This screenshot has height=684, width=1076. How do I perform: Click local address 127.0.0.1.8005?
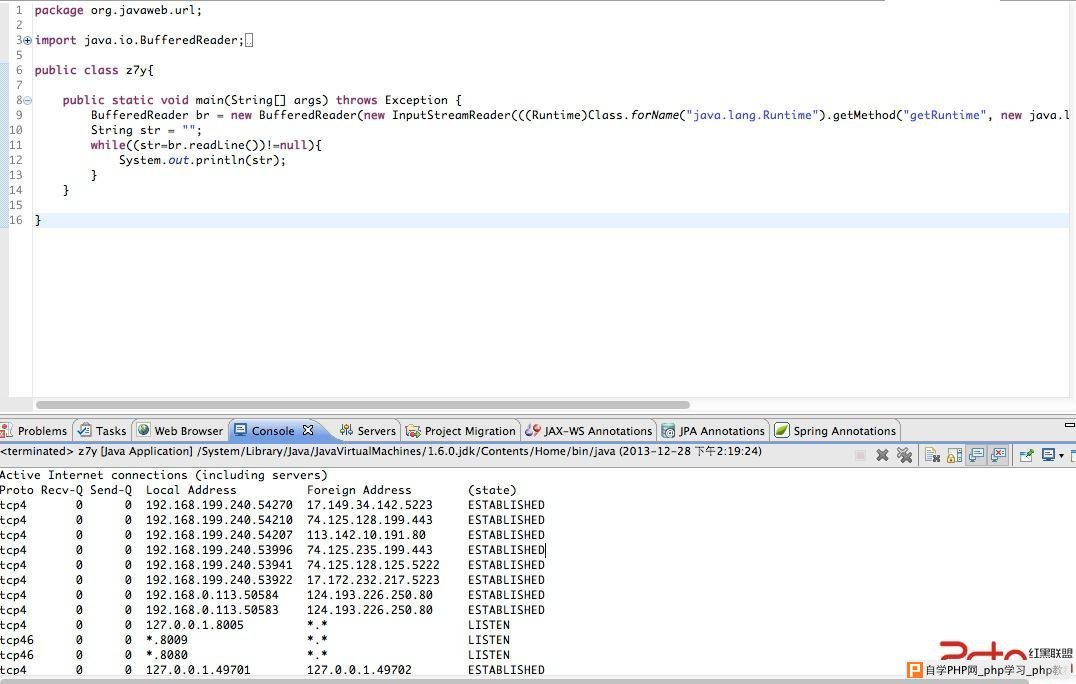(x=195, y=626)
